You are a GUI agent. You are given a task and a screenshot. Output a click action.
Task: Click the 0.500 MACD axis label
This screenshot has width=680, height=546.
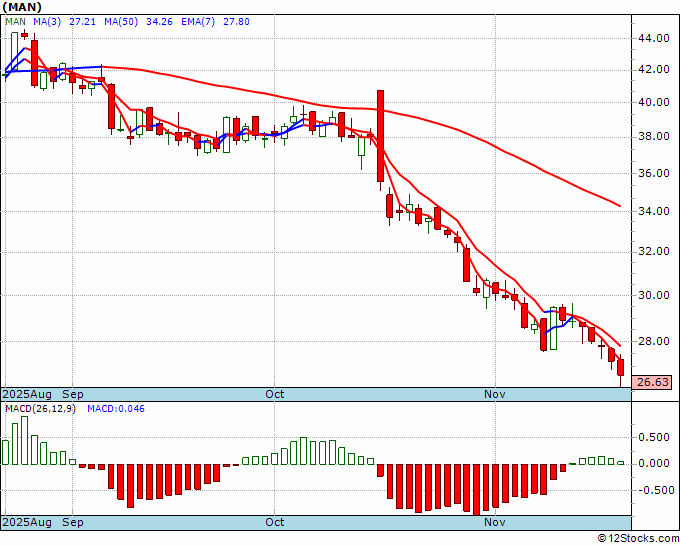pyautogui.click(x=654, y=438)
